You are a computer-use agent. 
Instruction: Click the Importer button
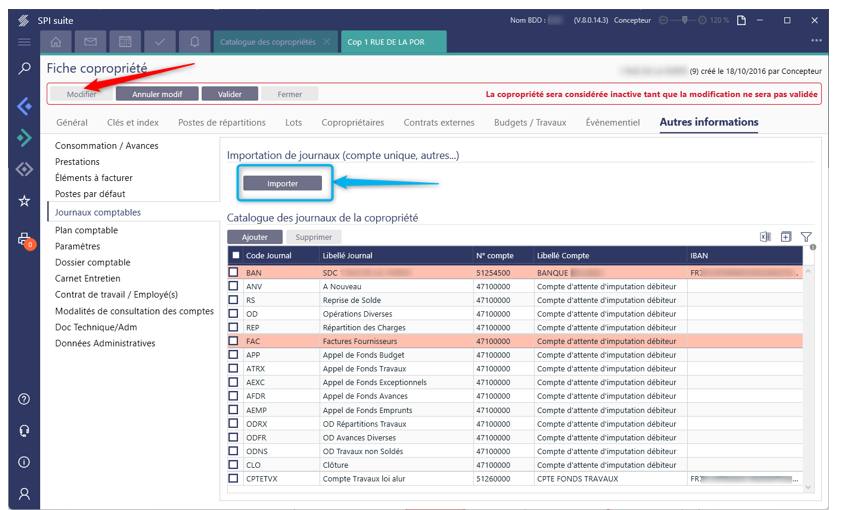click(283, 183)
